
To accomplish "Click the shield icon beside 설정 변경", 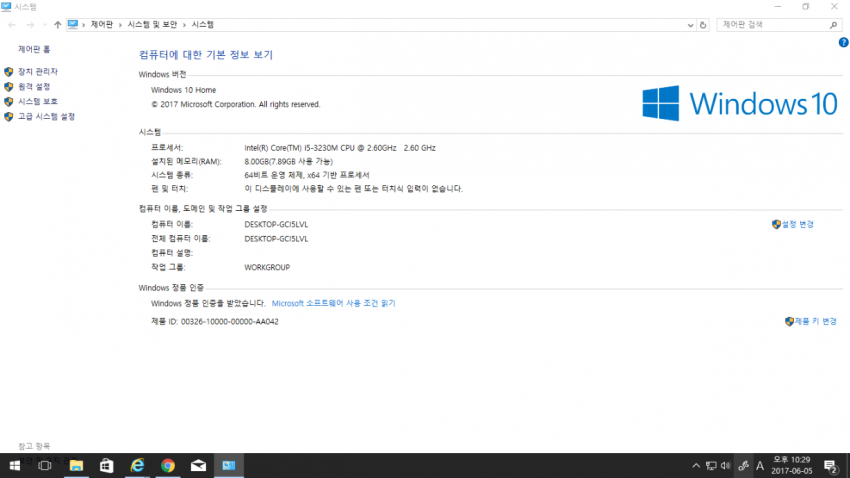I will 776,224.
